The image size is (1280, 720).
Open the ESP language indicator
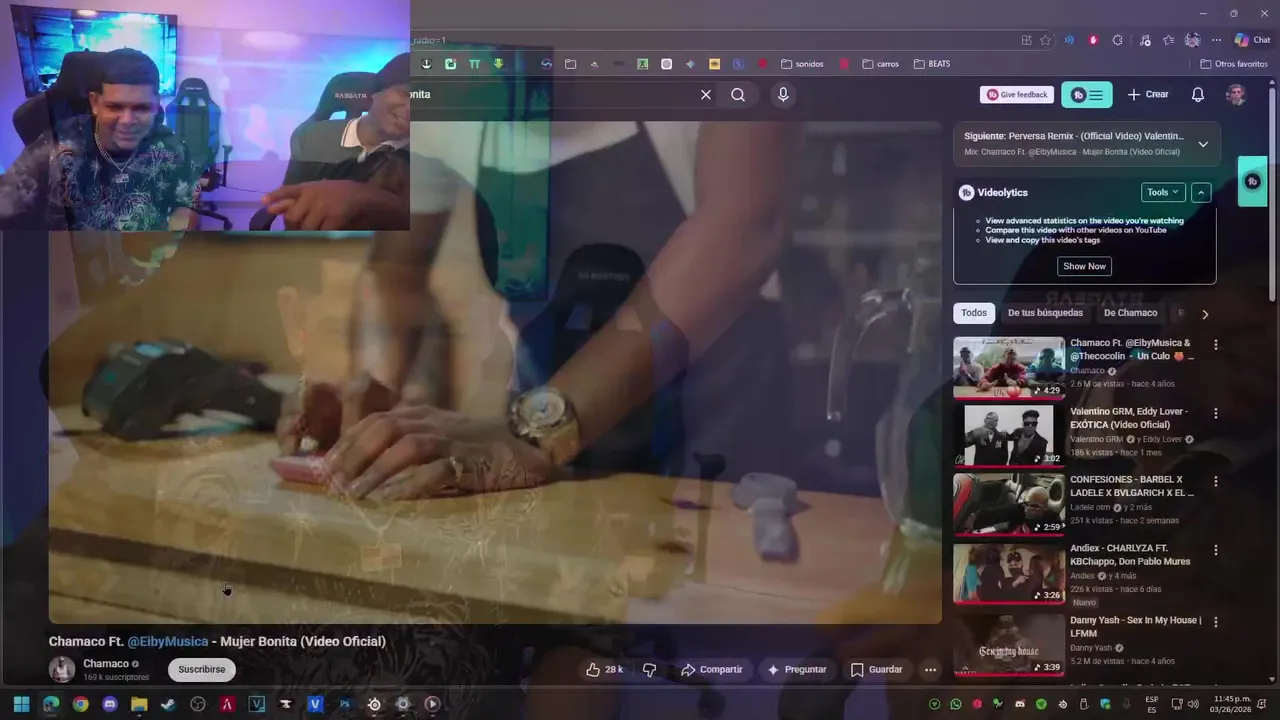coord(1152,704)
